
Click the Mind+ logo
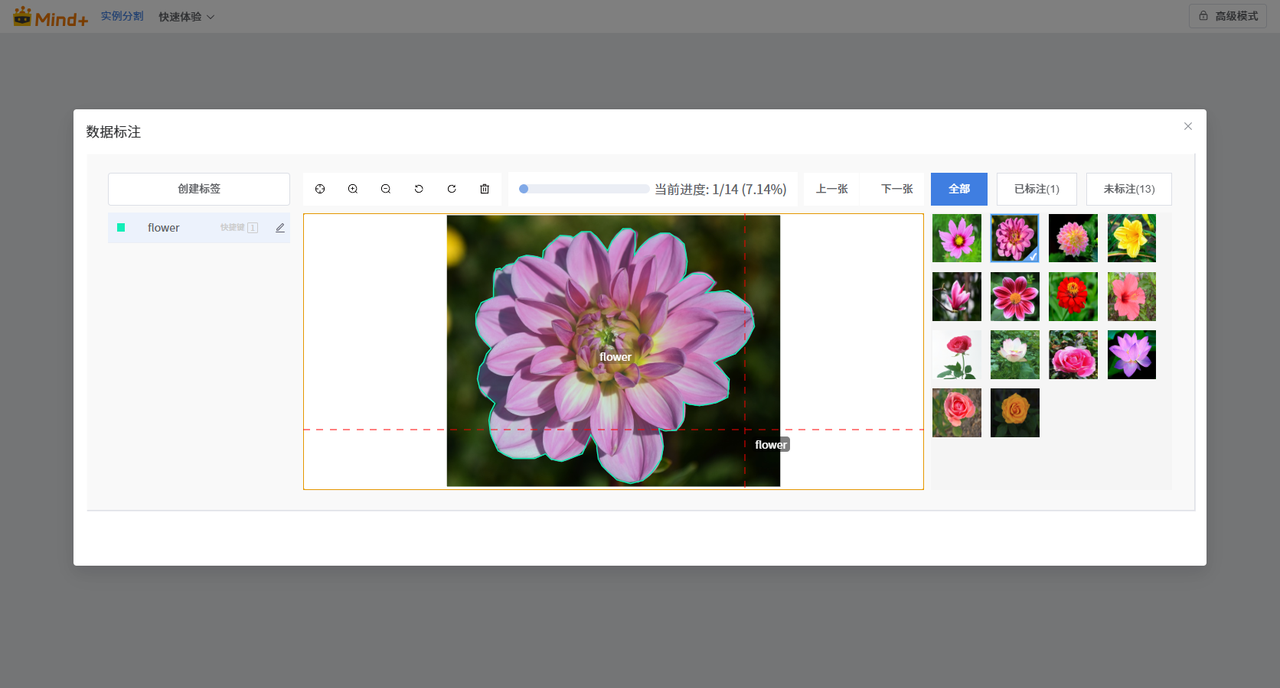(50, 16)
